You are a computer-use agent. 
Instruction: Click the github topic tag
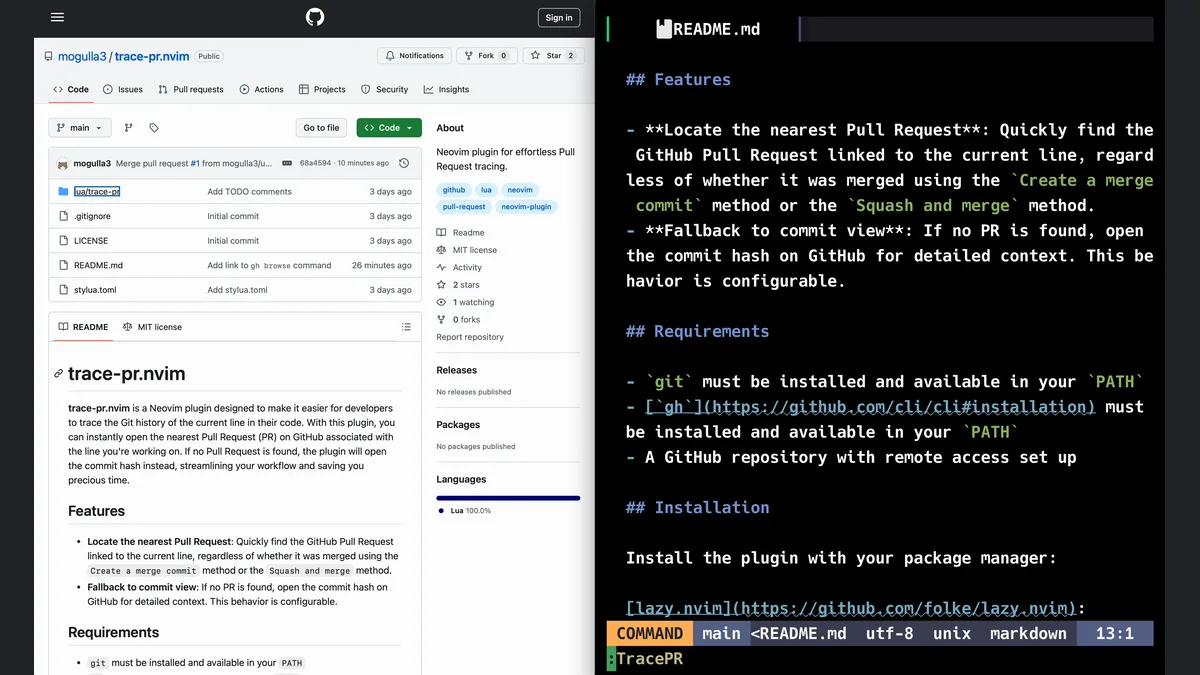[x=454, y=190]
